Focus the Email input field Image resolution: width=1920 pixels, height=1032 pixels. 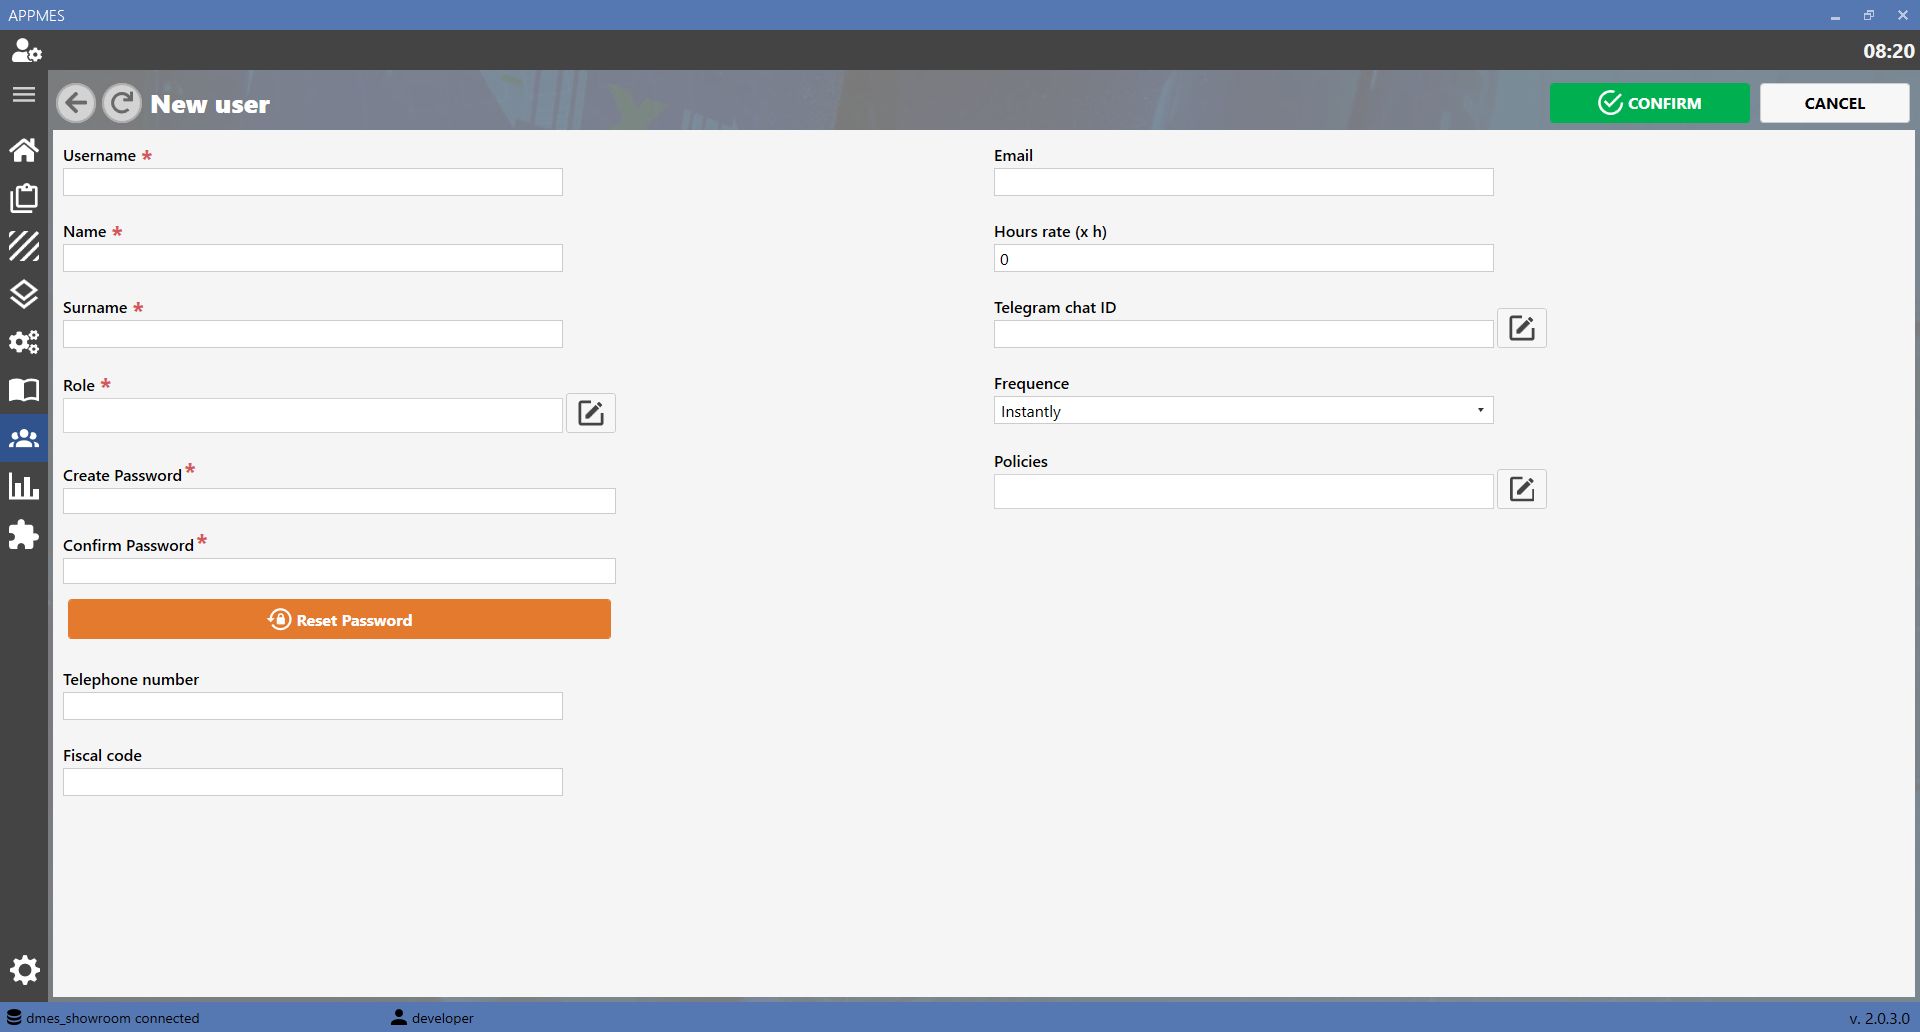click(1243, 182)
